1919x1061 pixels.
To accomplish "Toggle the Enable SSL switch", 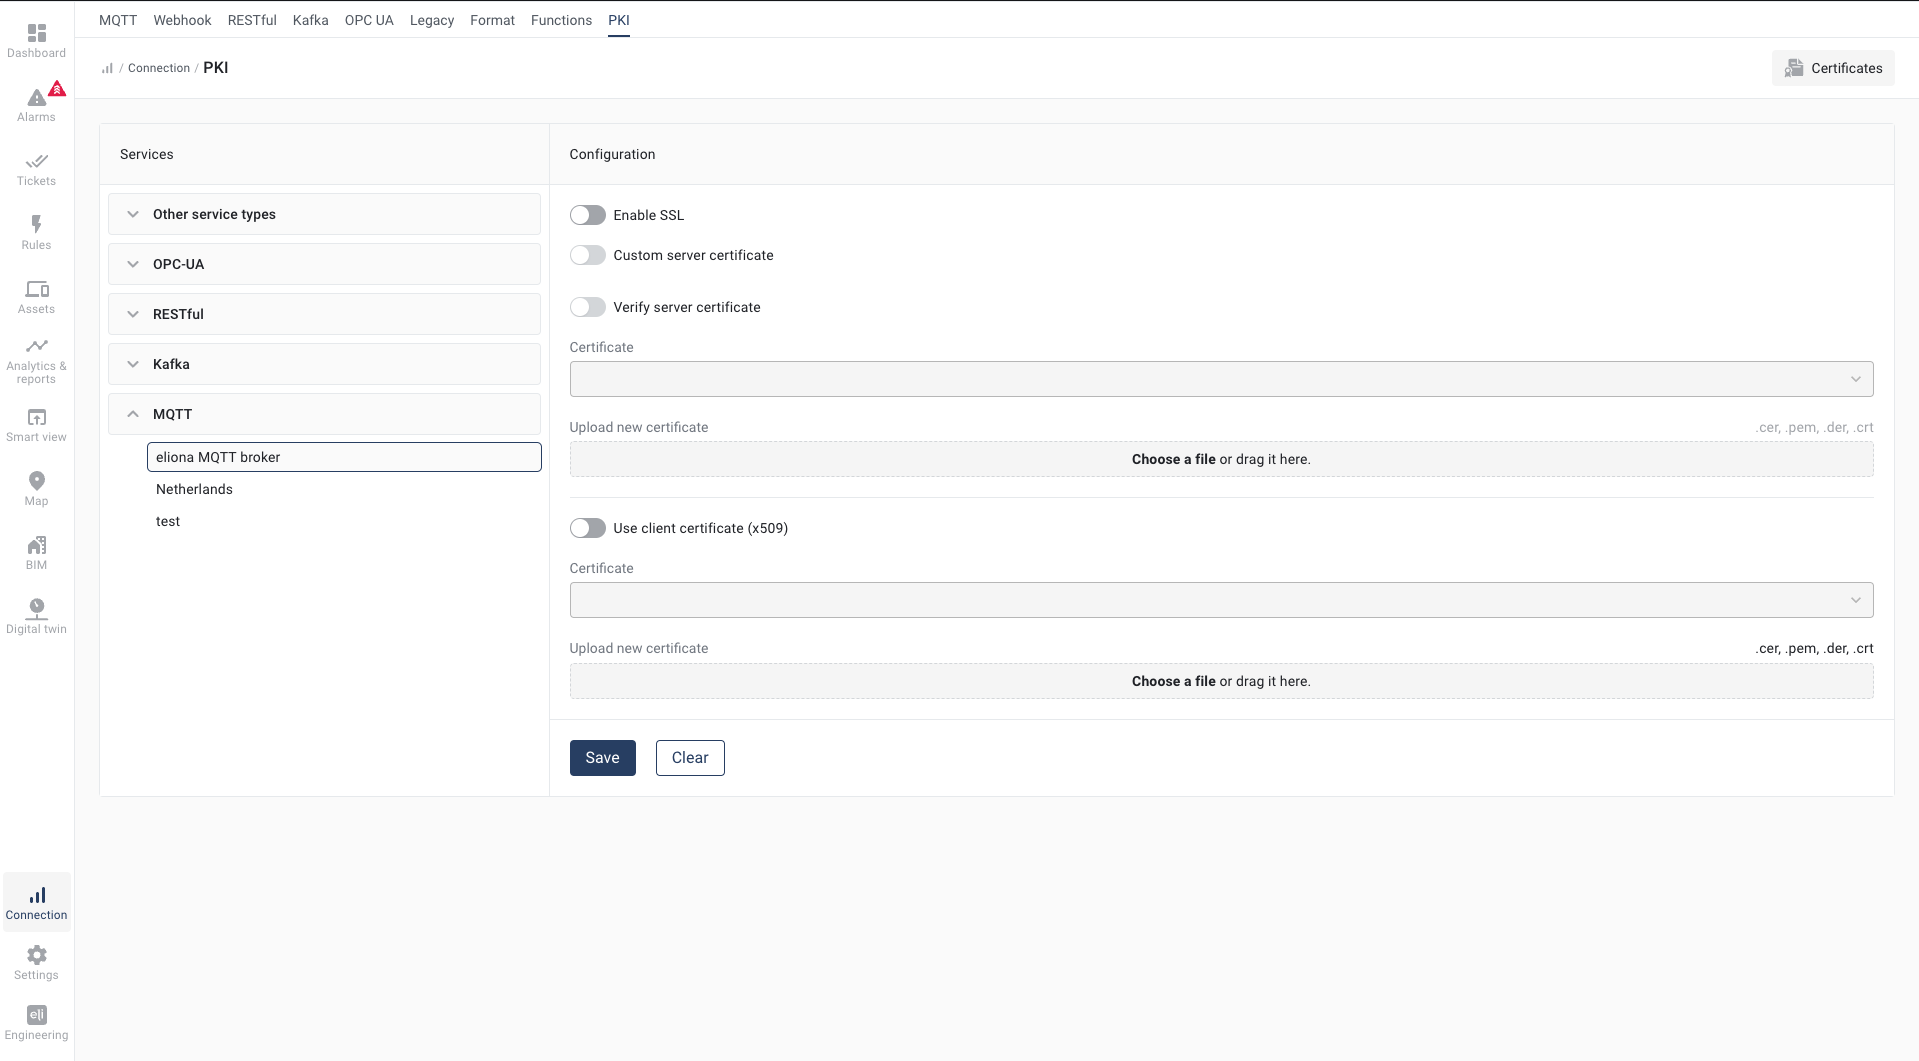I will (x=588, y=215).
